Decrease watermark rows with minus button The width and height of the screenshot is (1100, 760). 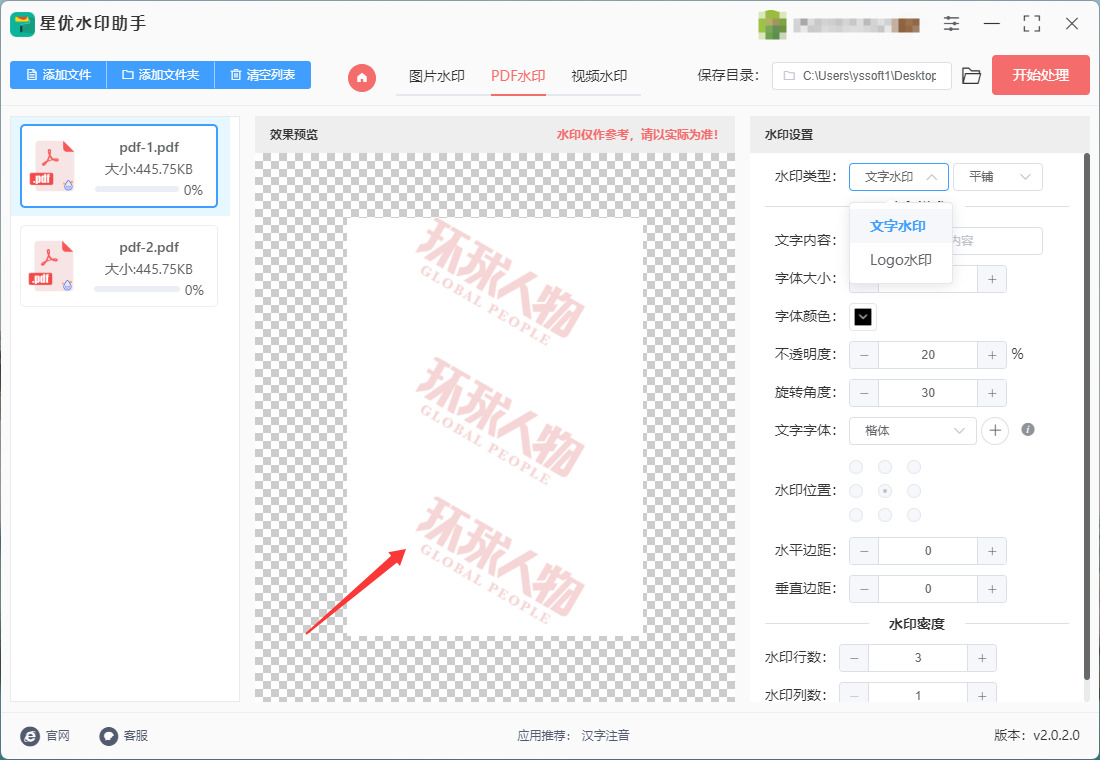pos(854,658)
